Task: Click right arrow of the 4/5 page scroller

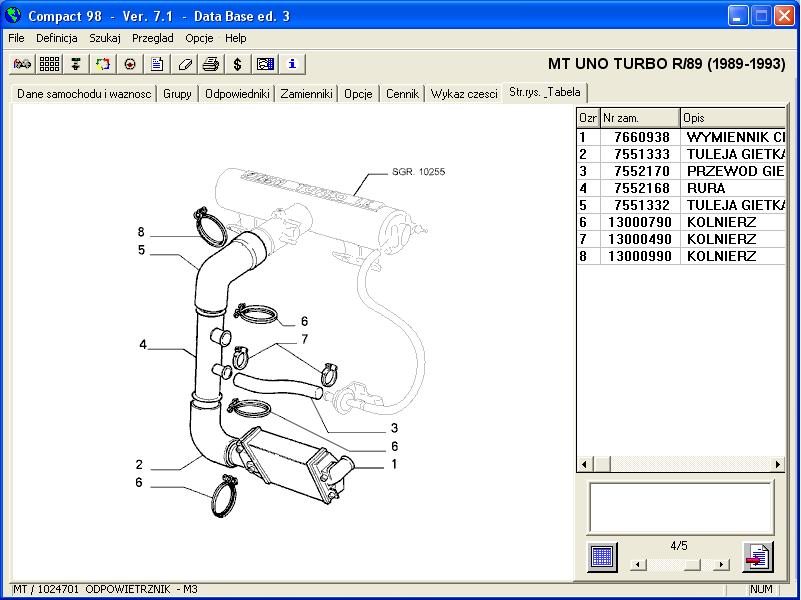Action: coord(721,565)
